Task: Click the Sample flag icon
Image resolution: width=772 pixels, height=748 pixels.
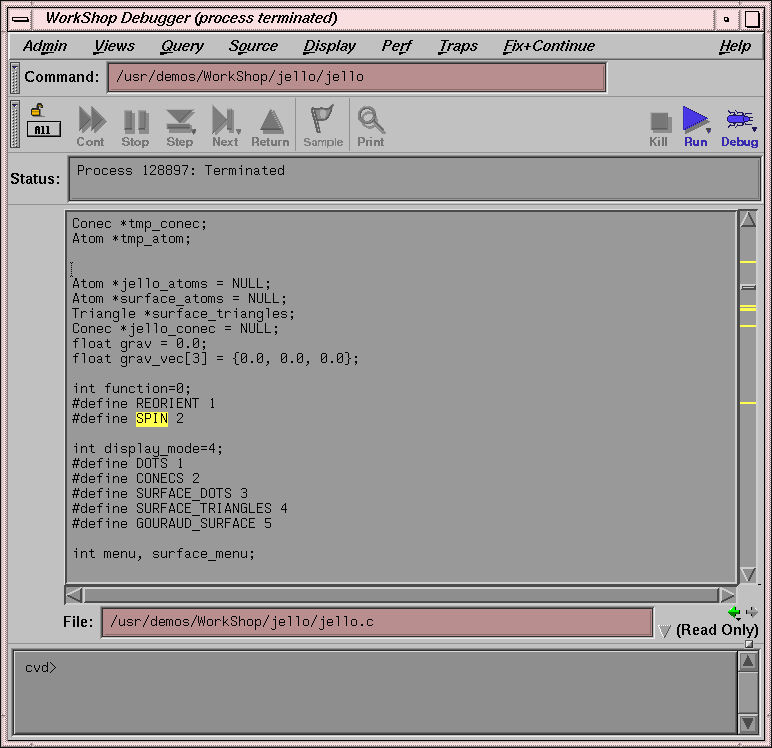Action: 322,125
